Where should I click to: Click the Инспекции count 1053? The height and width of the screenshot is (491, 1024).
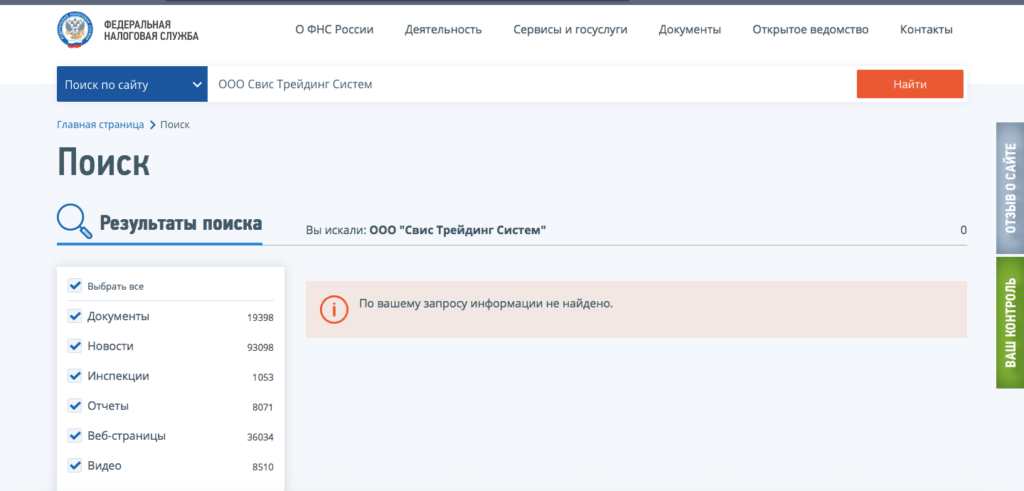click(x=263, y=377)
